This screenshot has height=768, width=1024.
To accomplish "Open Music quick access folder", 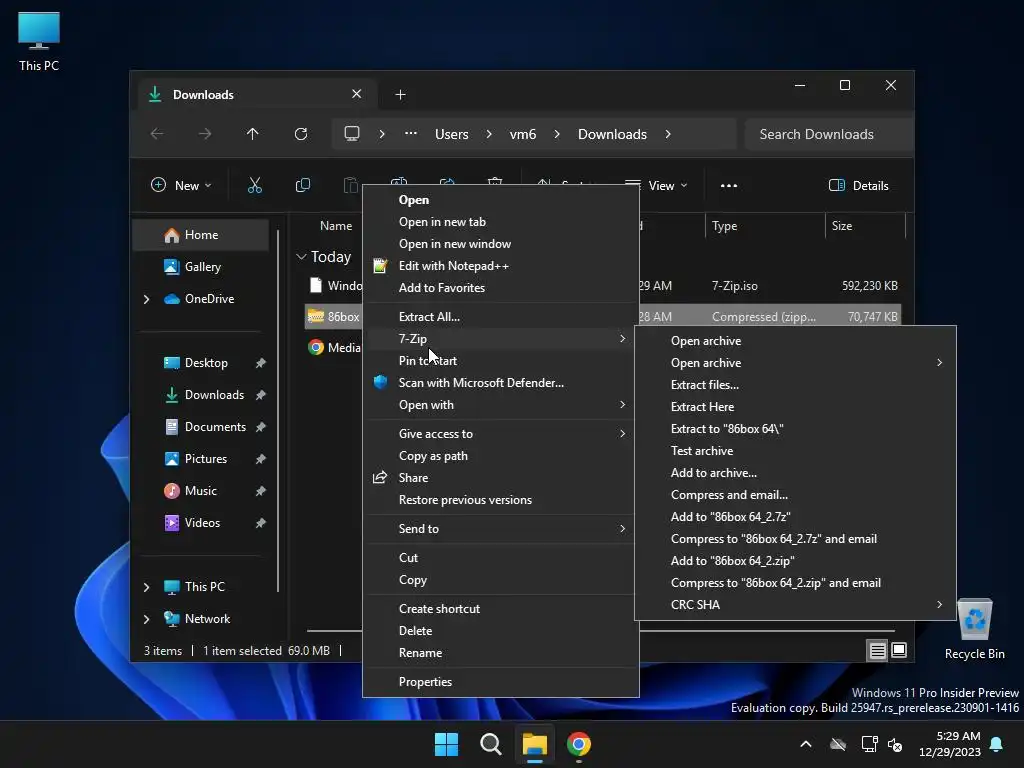I will click(x=200, y=491).
